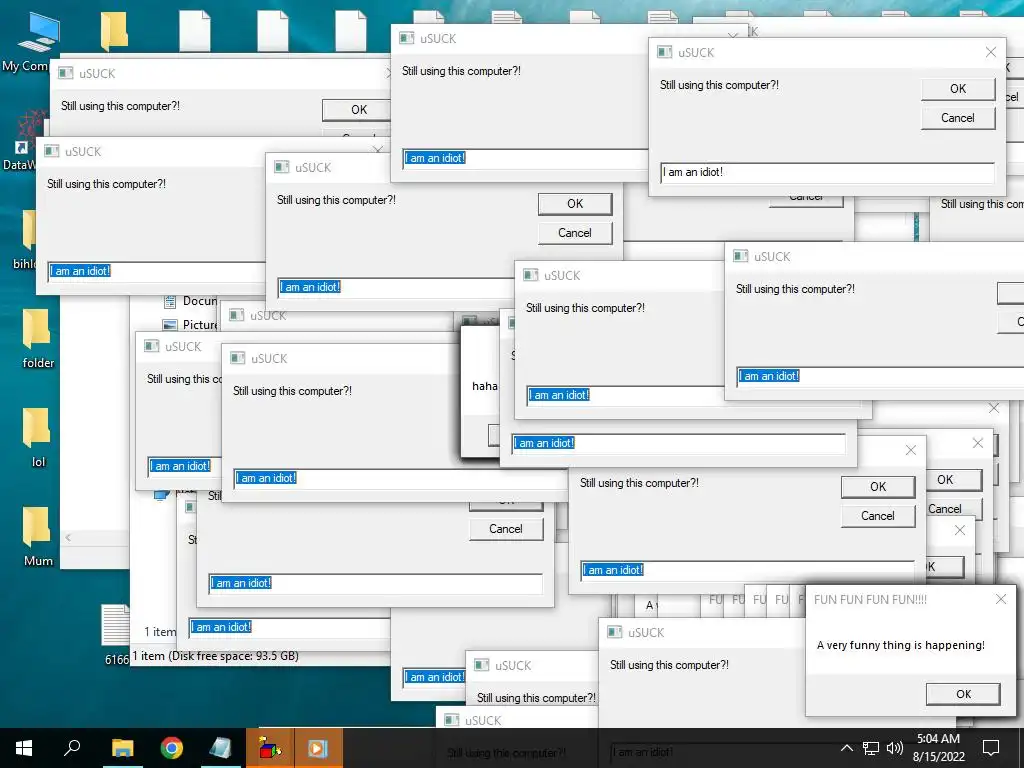1024x768 pixels.
Task: Select the 6166 text document icon
Action: (x=116, y=633)
